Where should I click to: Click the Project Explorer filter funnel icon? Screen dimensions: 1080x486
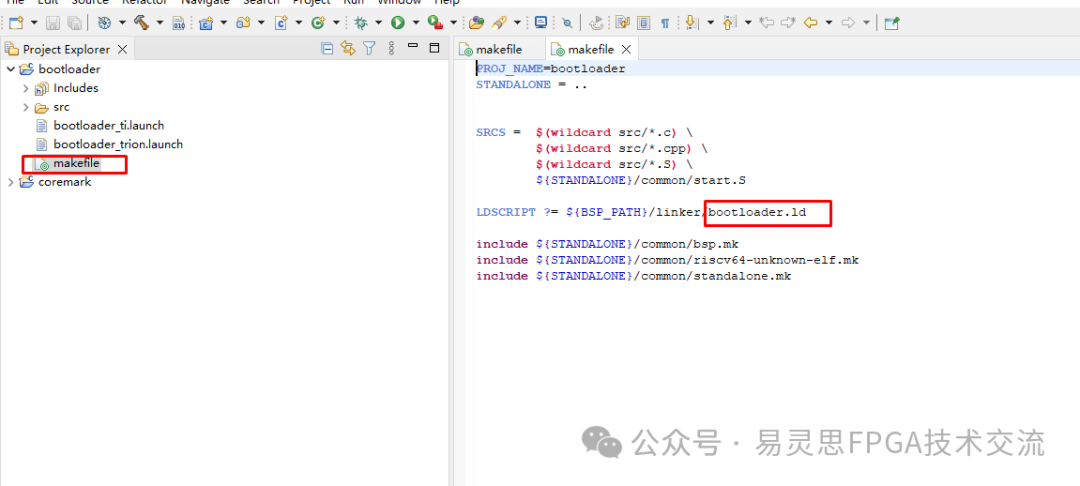(x=369, y=48)
